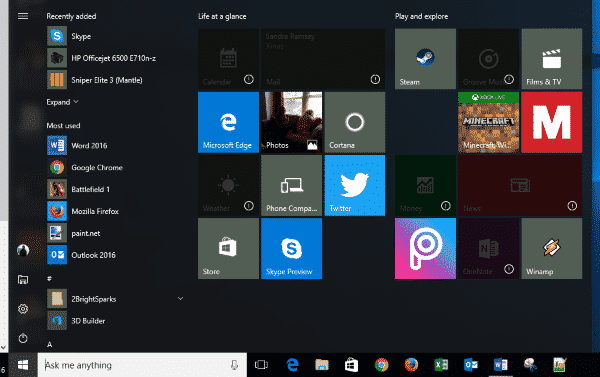Click Play and explore group header

coord(421,16)
